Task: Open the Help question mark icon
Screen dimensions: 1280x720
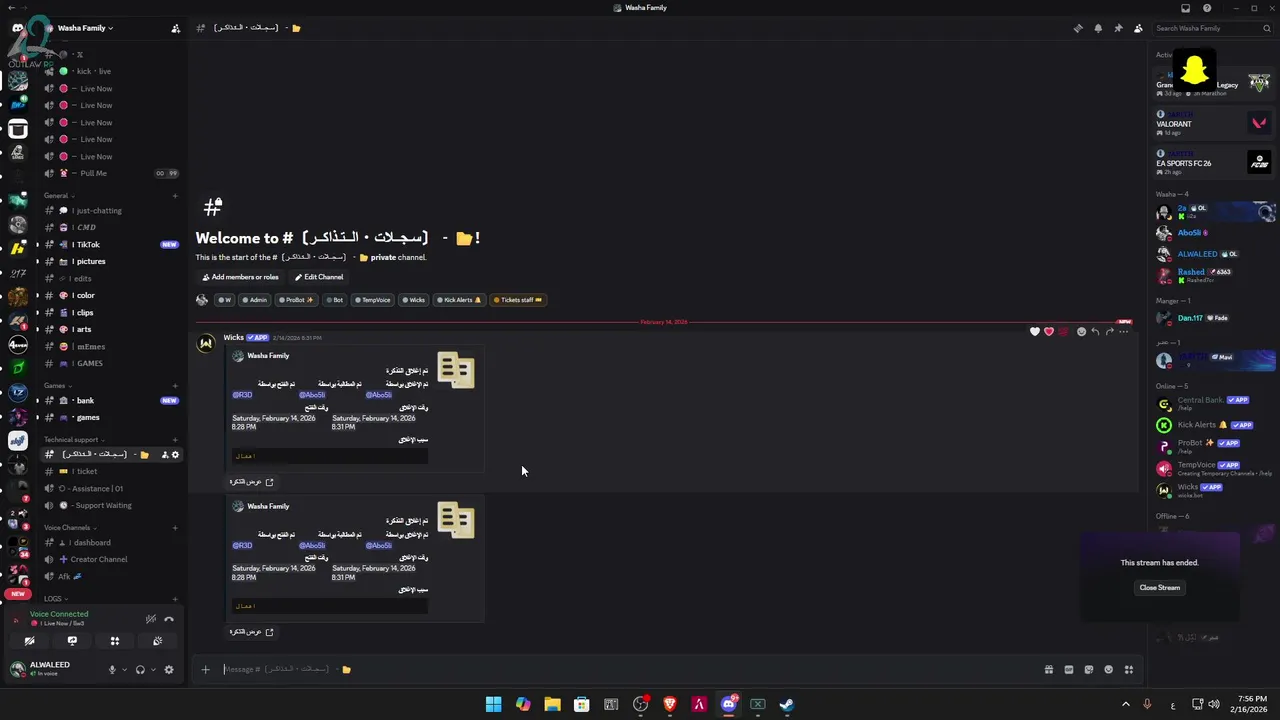Action: point(1207,8)
